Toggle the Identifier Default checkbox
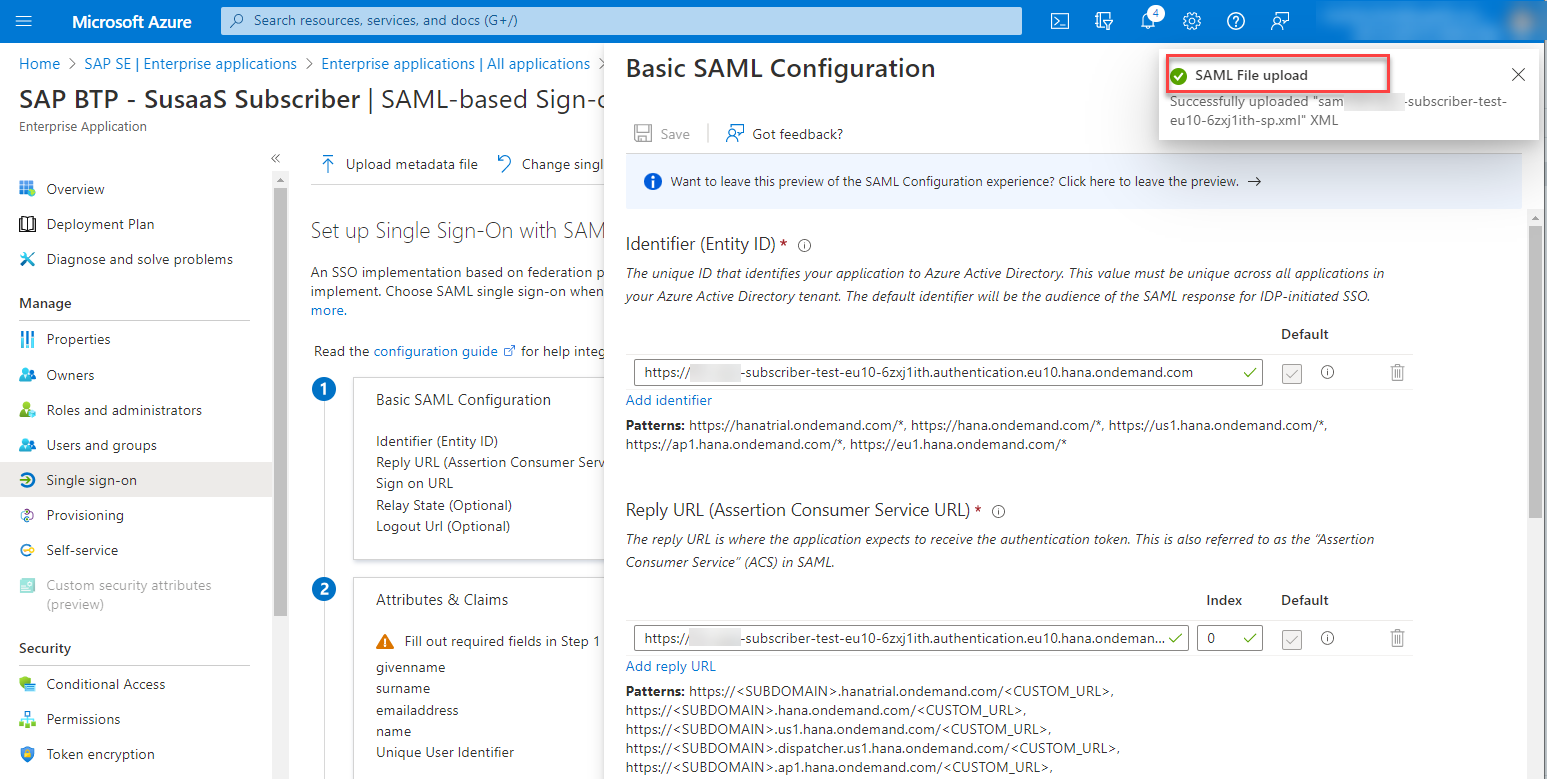 pyautogui.click(x=1292, y=373)
